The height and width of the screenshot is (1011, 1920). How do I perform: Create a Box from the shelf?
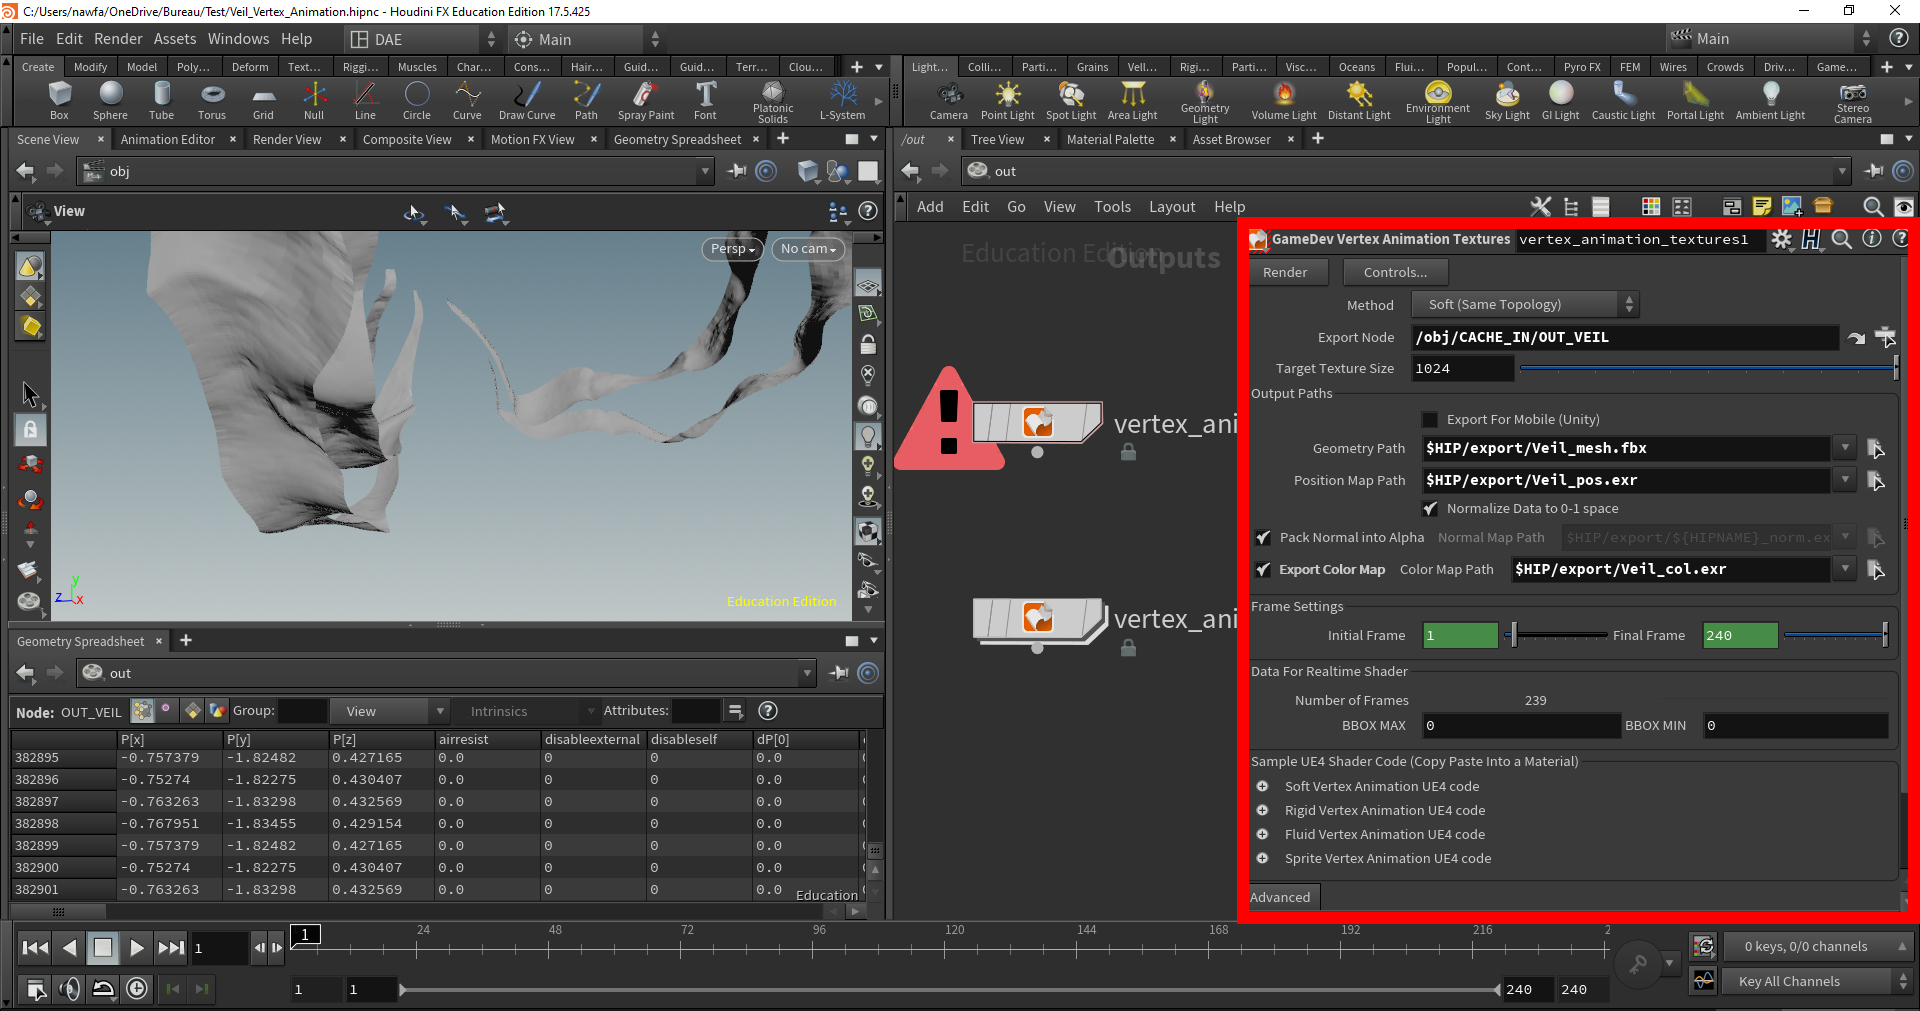59,101
